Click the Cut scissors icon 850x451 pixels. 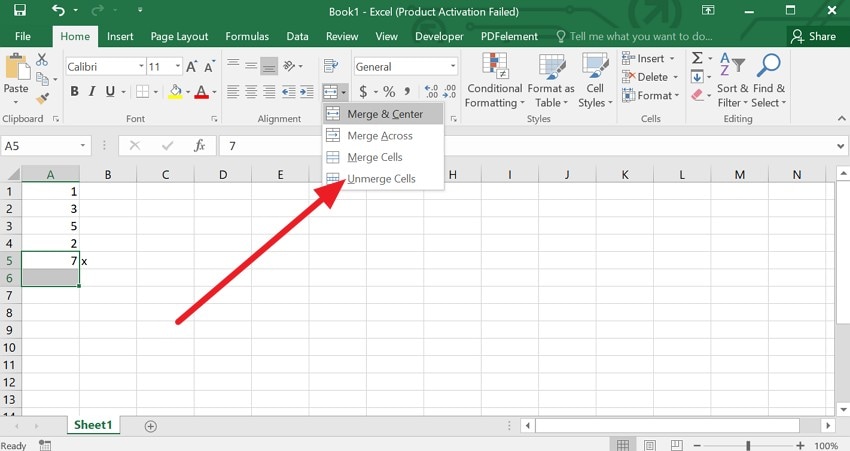click(42, 59)
